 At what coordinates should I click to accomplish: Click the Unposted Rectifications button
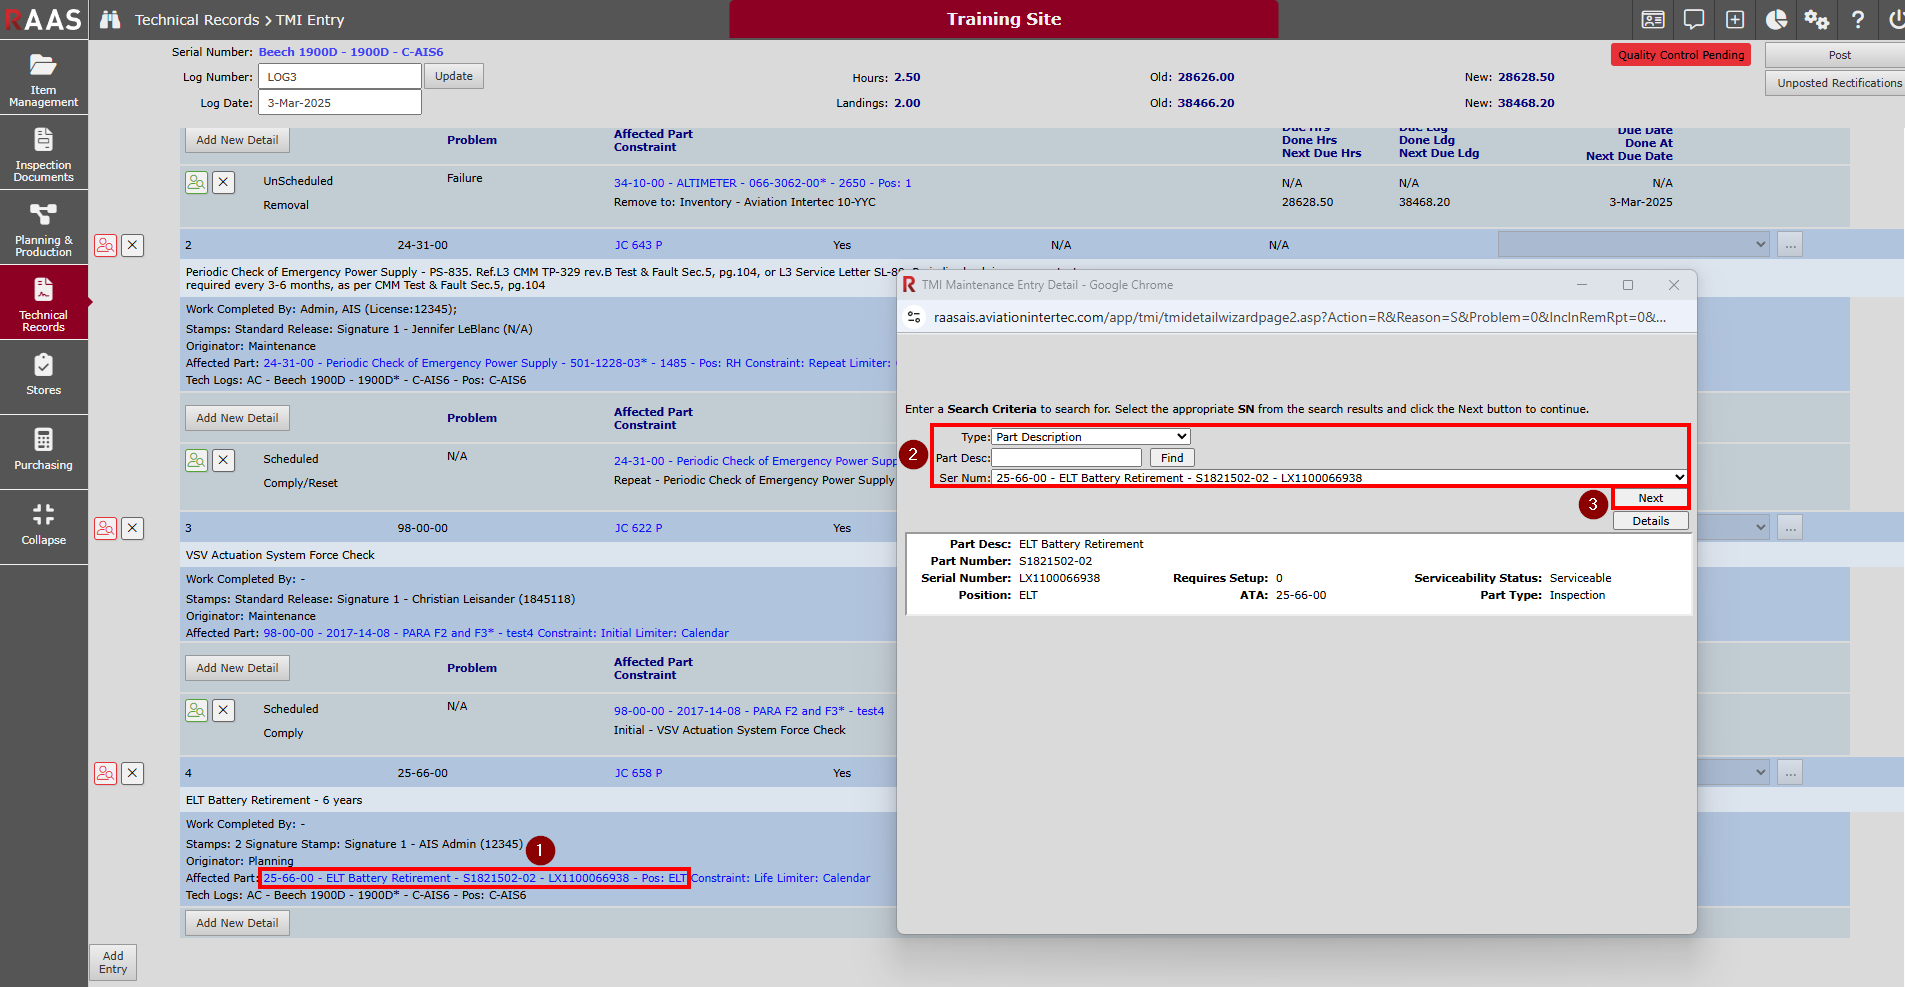coord(1838,83)
